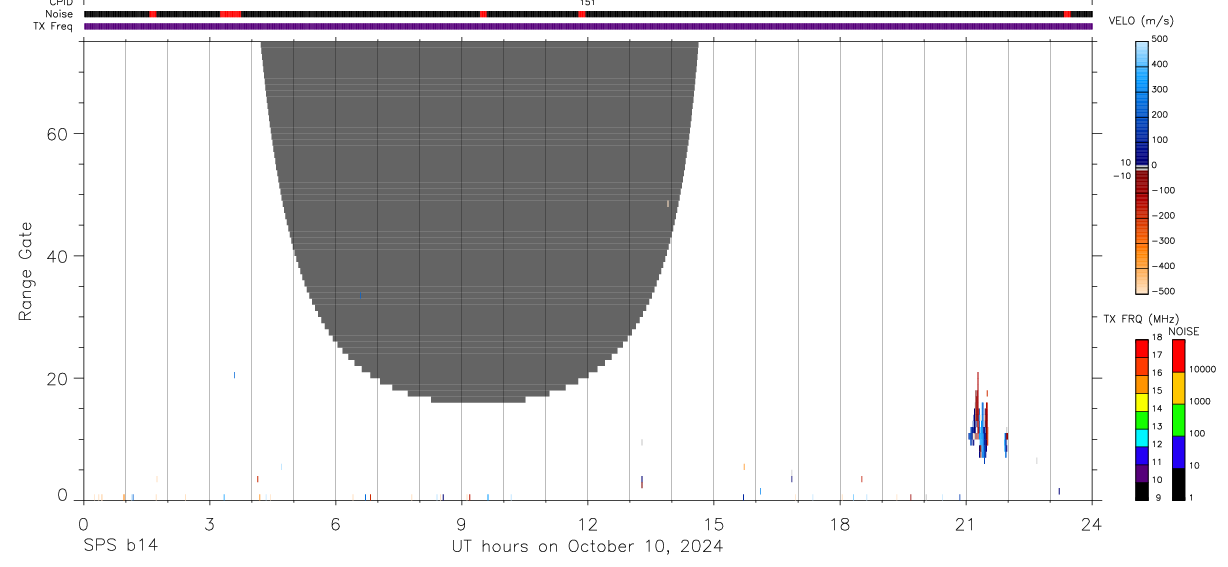Click x-axis hour tick label 9
This screenshot has width=1228, height=567.
point(461,523)
